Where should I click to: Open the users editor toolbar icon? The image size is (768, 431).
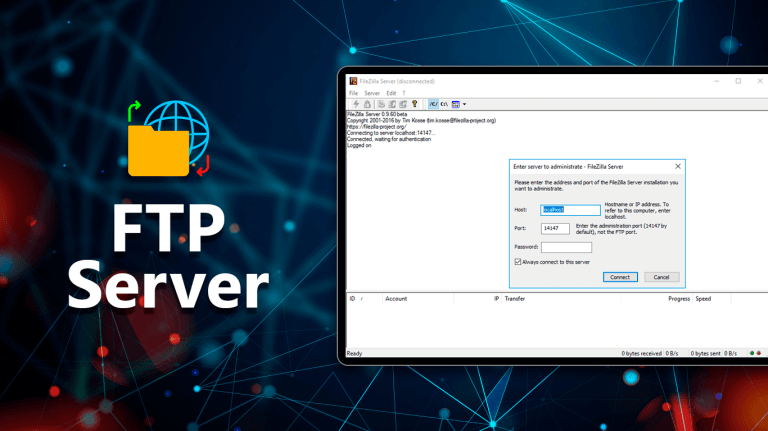coord(392,104)
